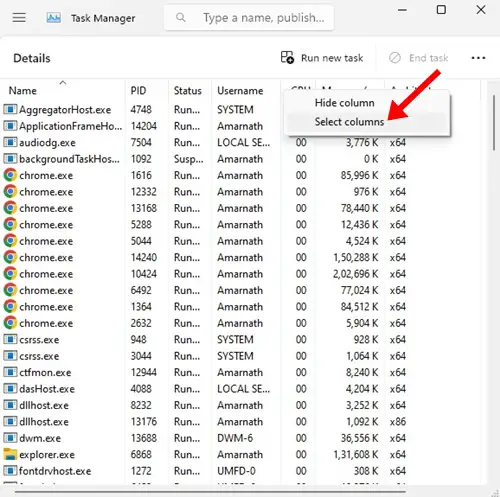Click the AggregatorHost.exe process icon

(10, 109)
